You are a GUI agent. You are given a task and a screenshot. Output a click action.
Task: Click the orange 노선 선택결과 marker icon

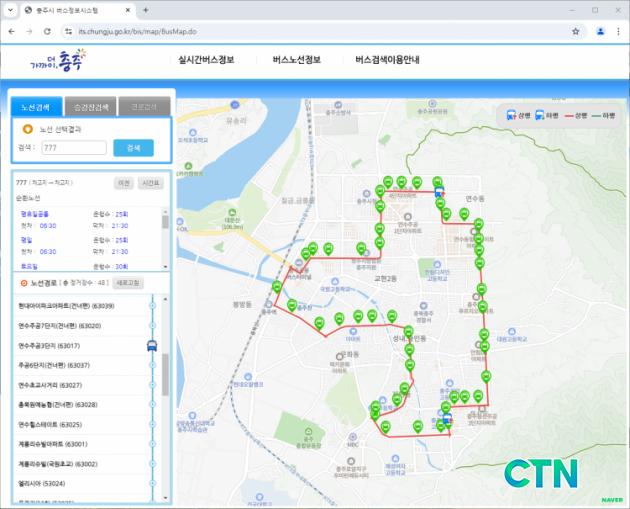27,129
